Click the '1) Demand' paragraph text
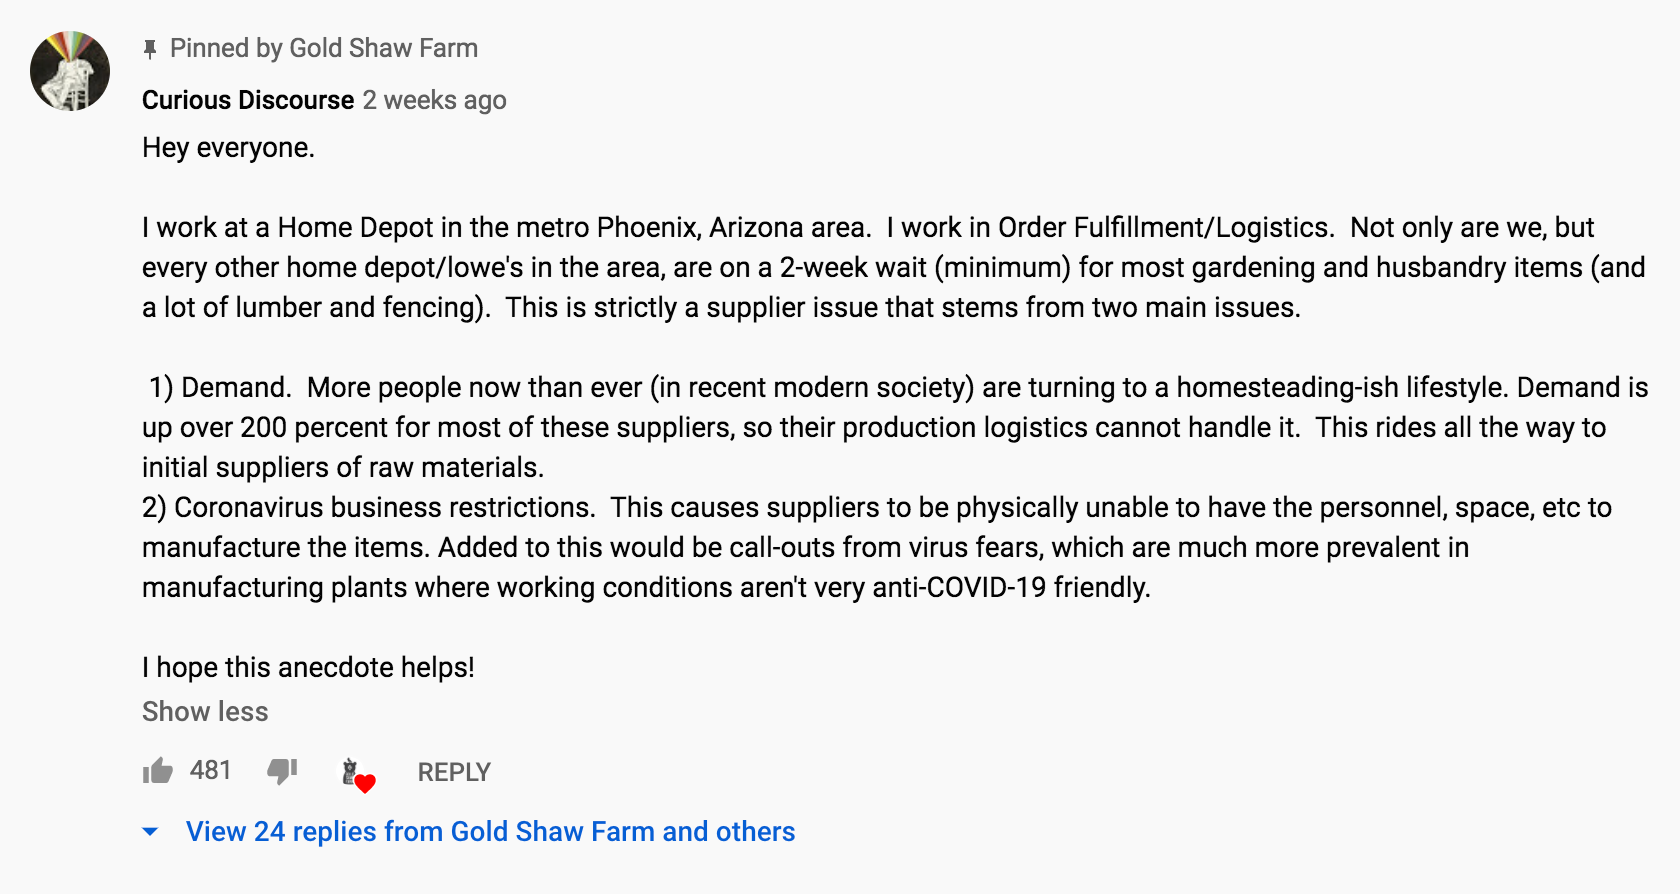Screen dimensions: 1680x894 895,427
